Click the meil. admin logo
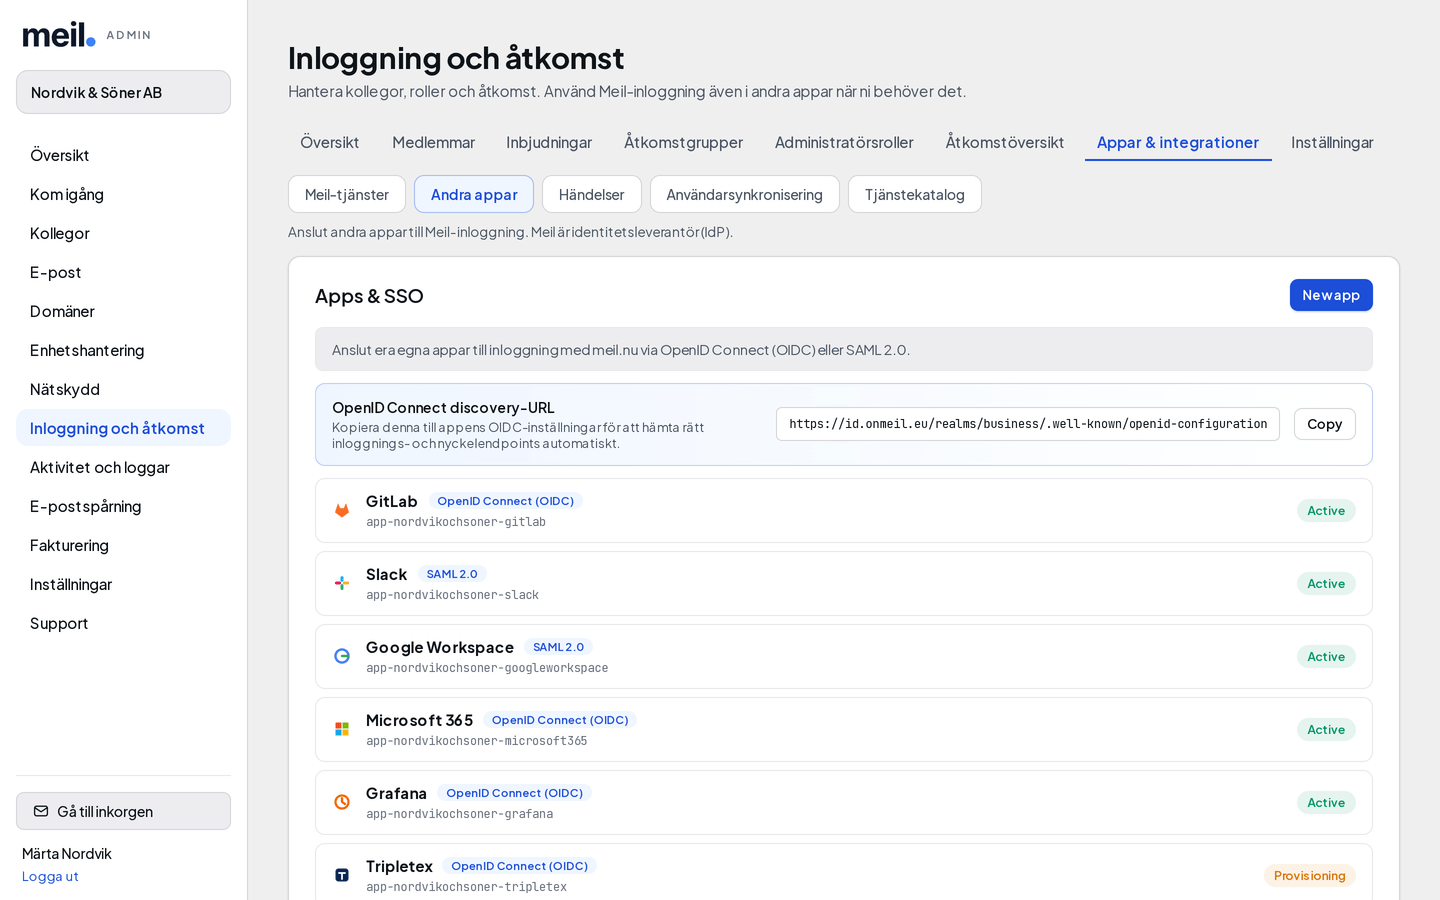 pos(87,35)
